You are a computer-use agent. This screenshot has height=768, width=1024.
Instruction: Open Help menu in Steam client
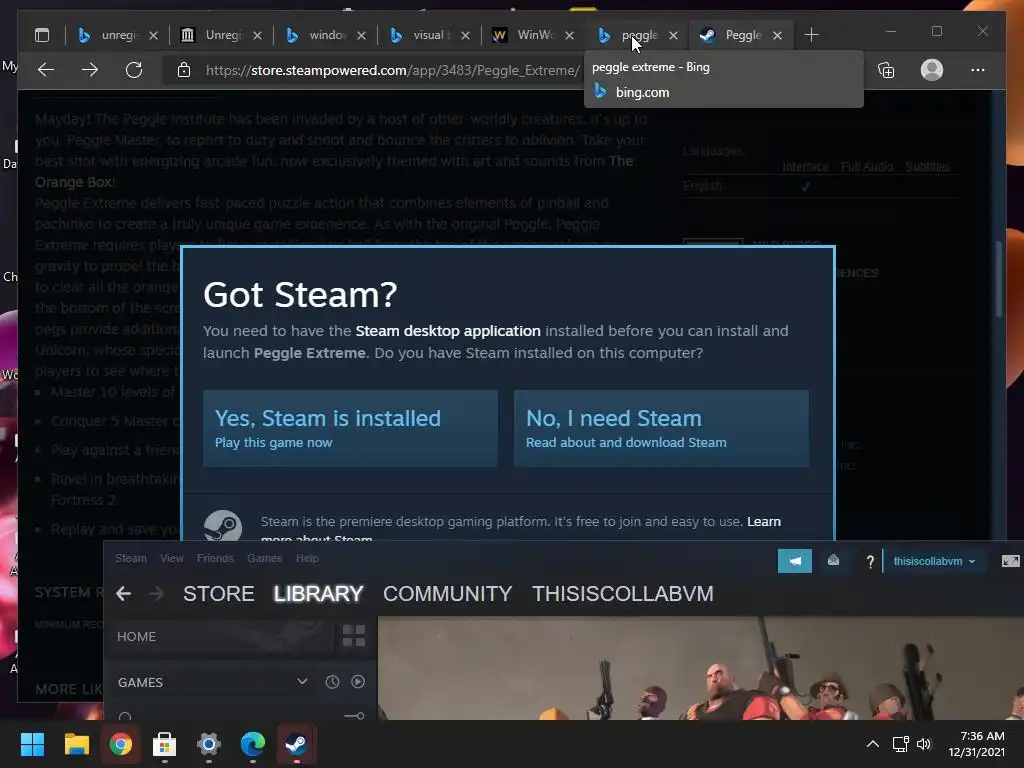coord(307,558)
